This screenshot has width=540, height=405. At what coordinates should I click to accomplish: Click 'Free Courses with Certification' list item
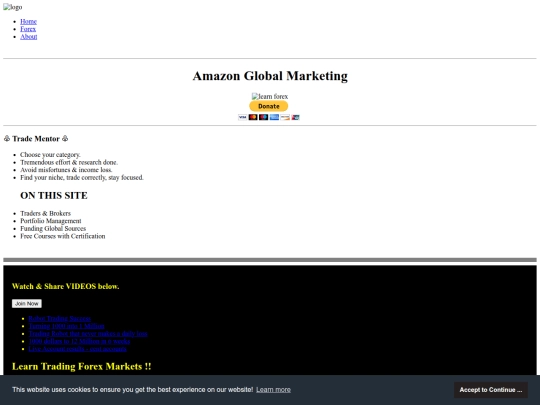63,236
